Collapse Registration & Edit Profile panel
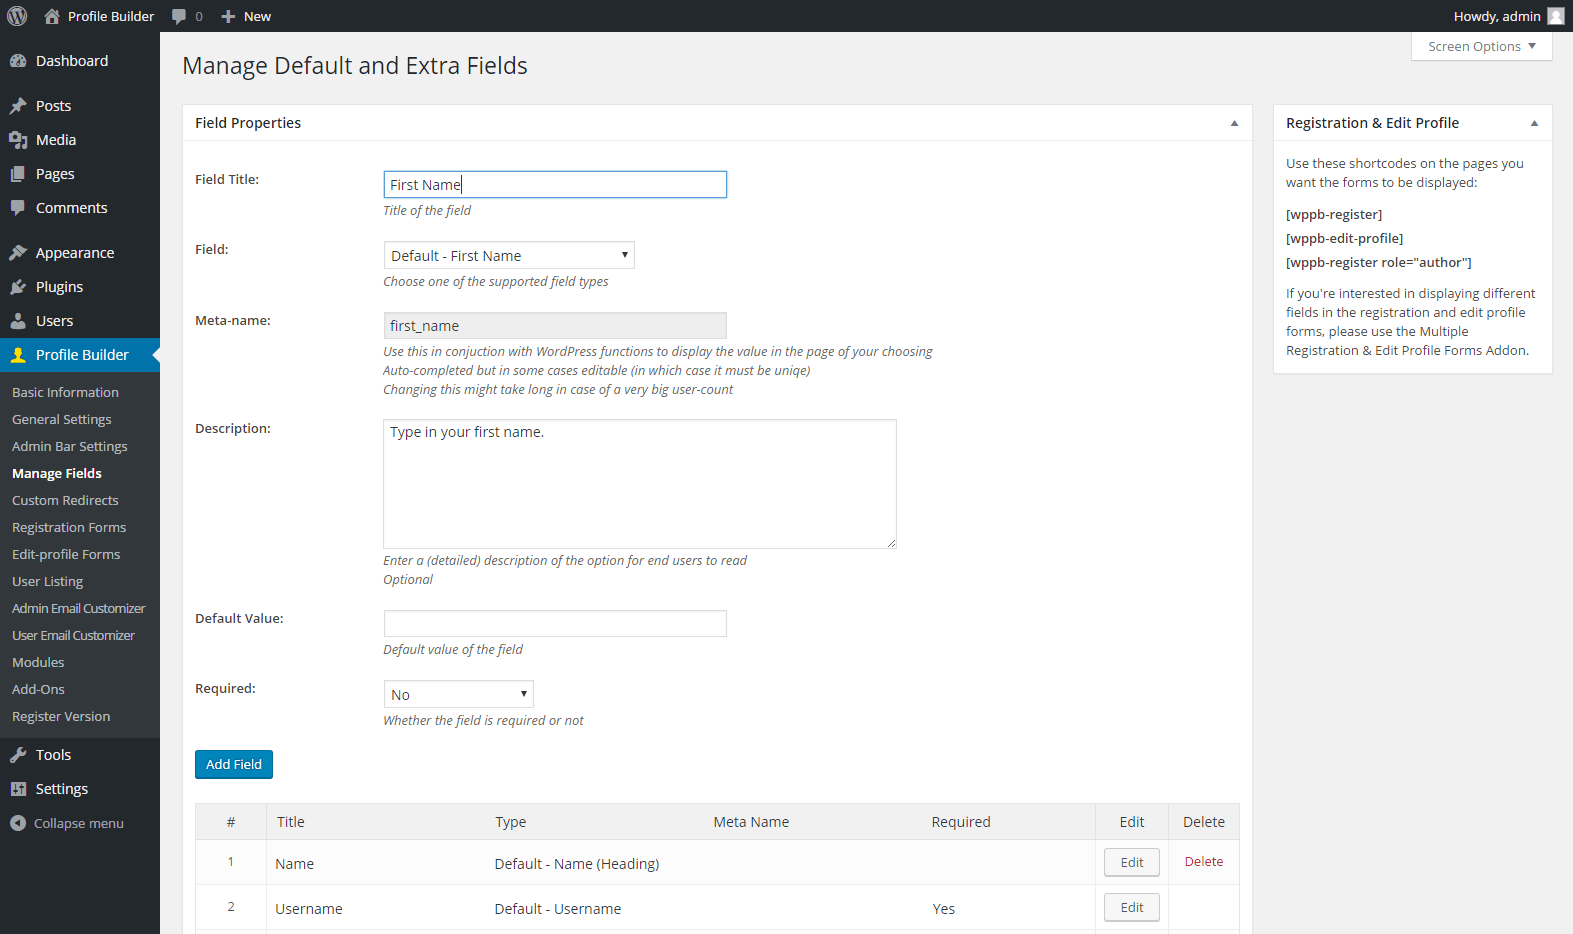The height and width of the screenshot is (934, 1573). pyautogui.click(x=1534, y=123)
